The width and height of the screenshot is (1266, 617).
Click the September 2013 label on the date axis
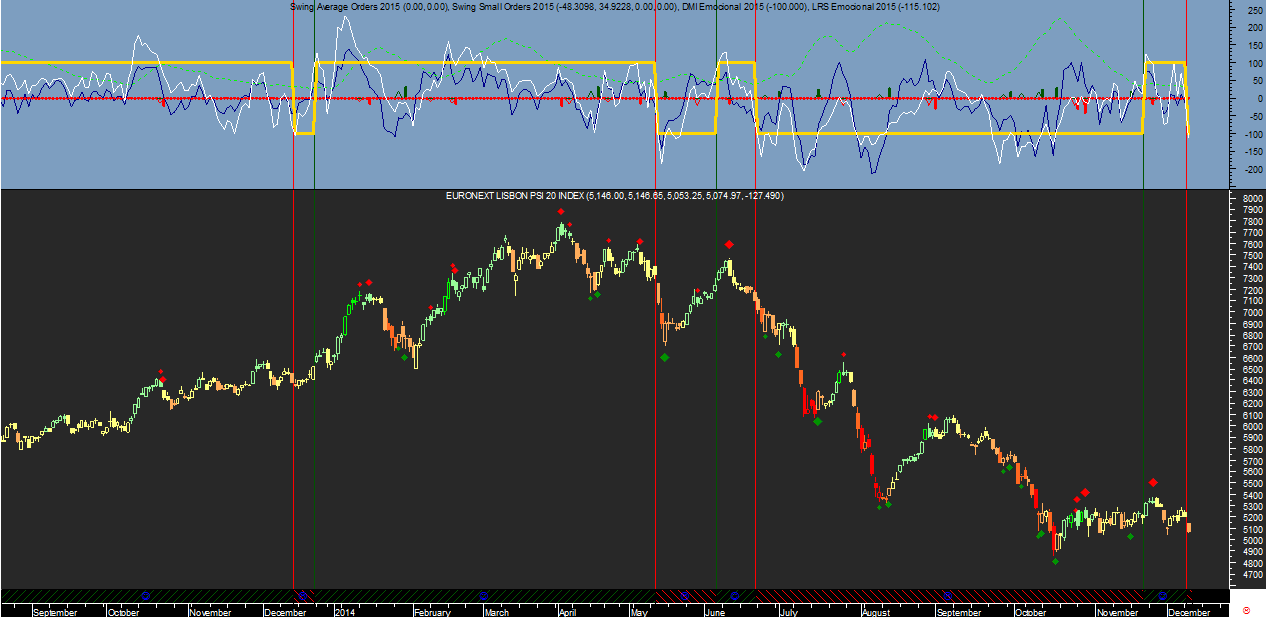(x=54, y=612)
